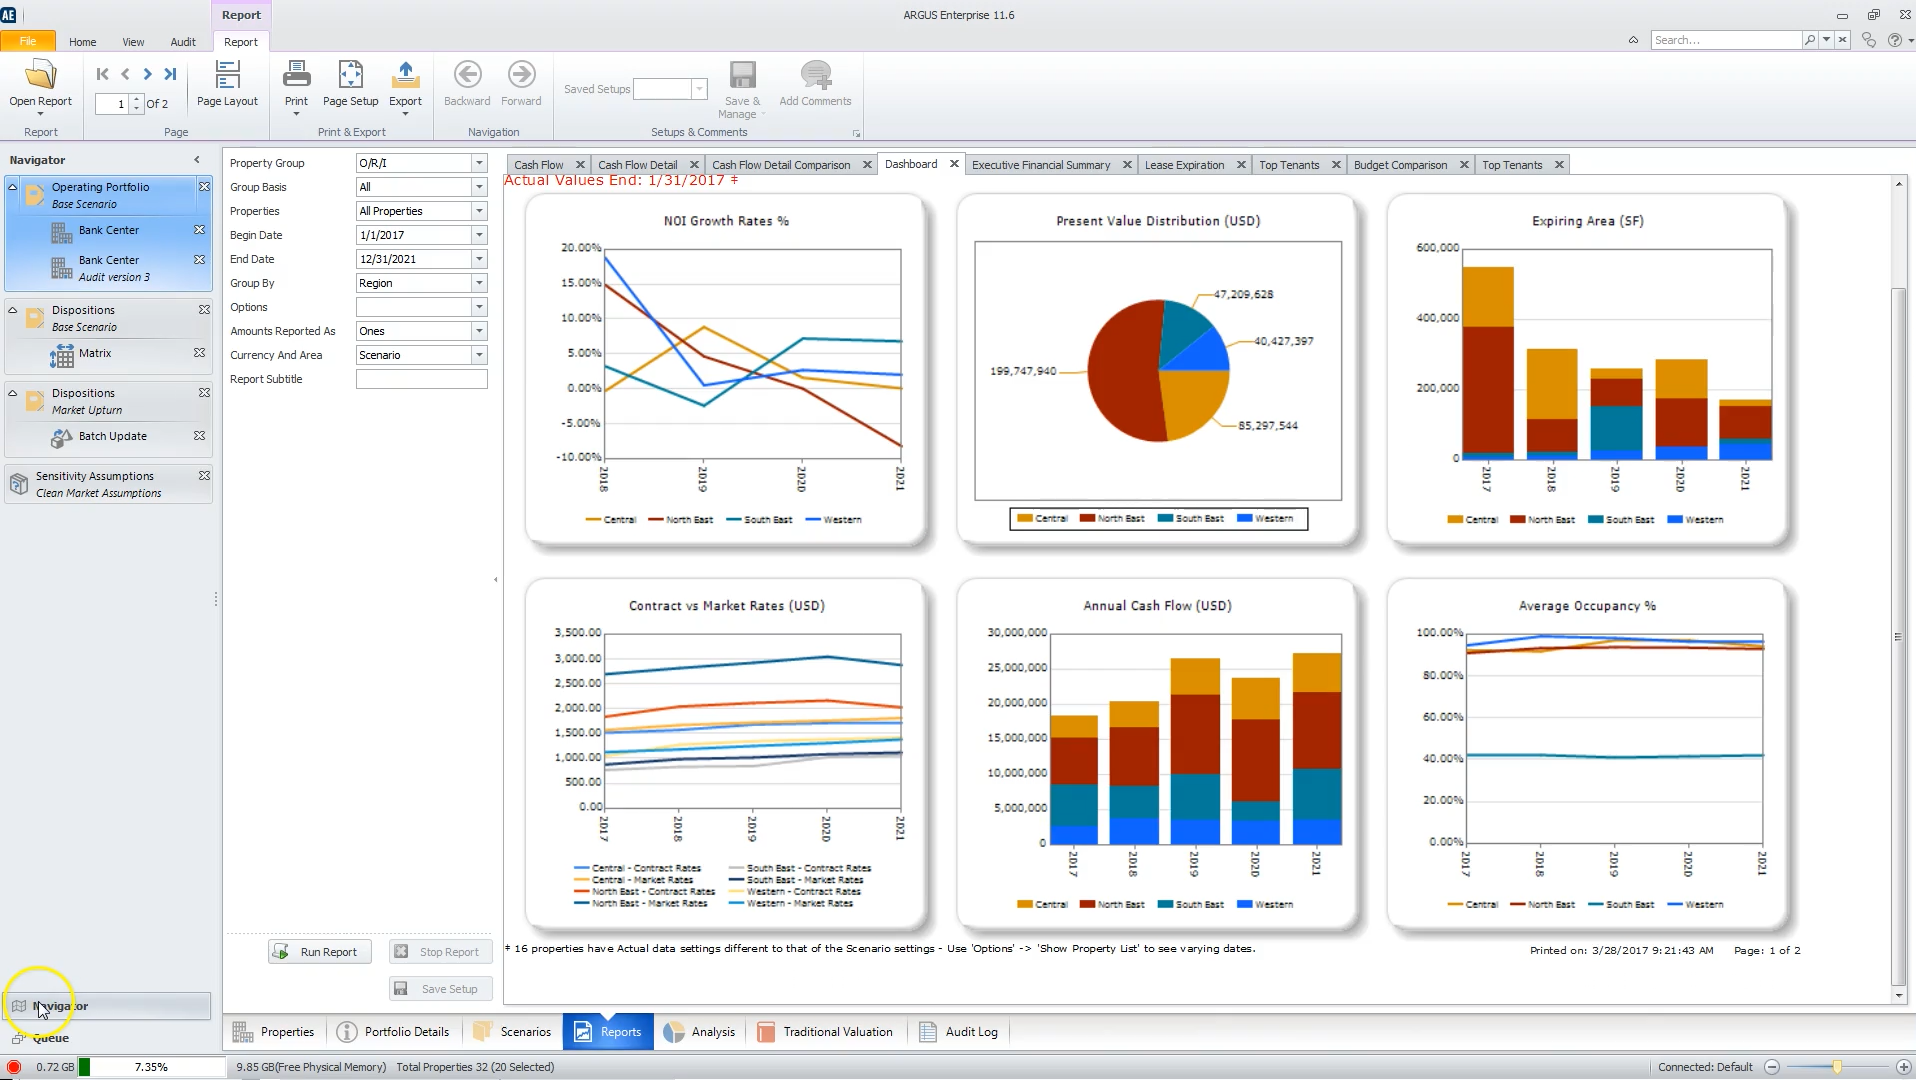Open the Matrix item under Dispositions
Viewport: 1916px width, 1080px height.
(x=95, y=353)
